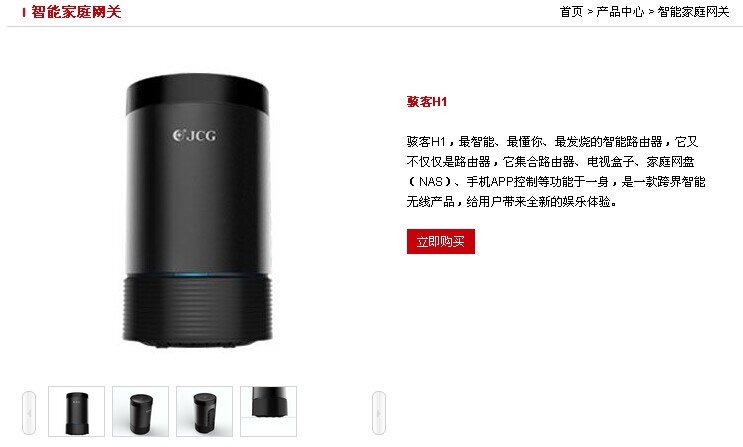The image size is (743, 447).
Task: Select the third thumbnail showing the angled view
Action: [x=204, y=411]
